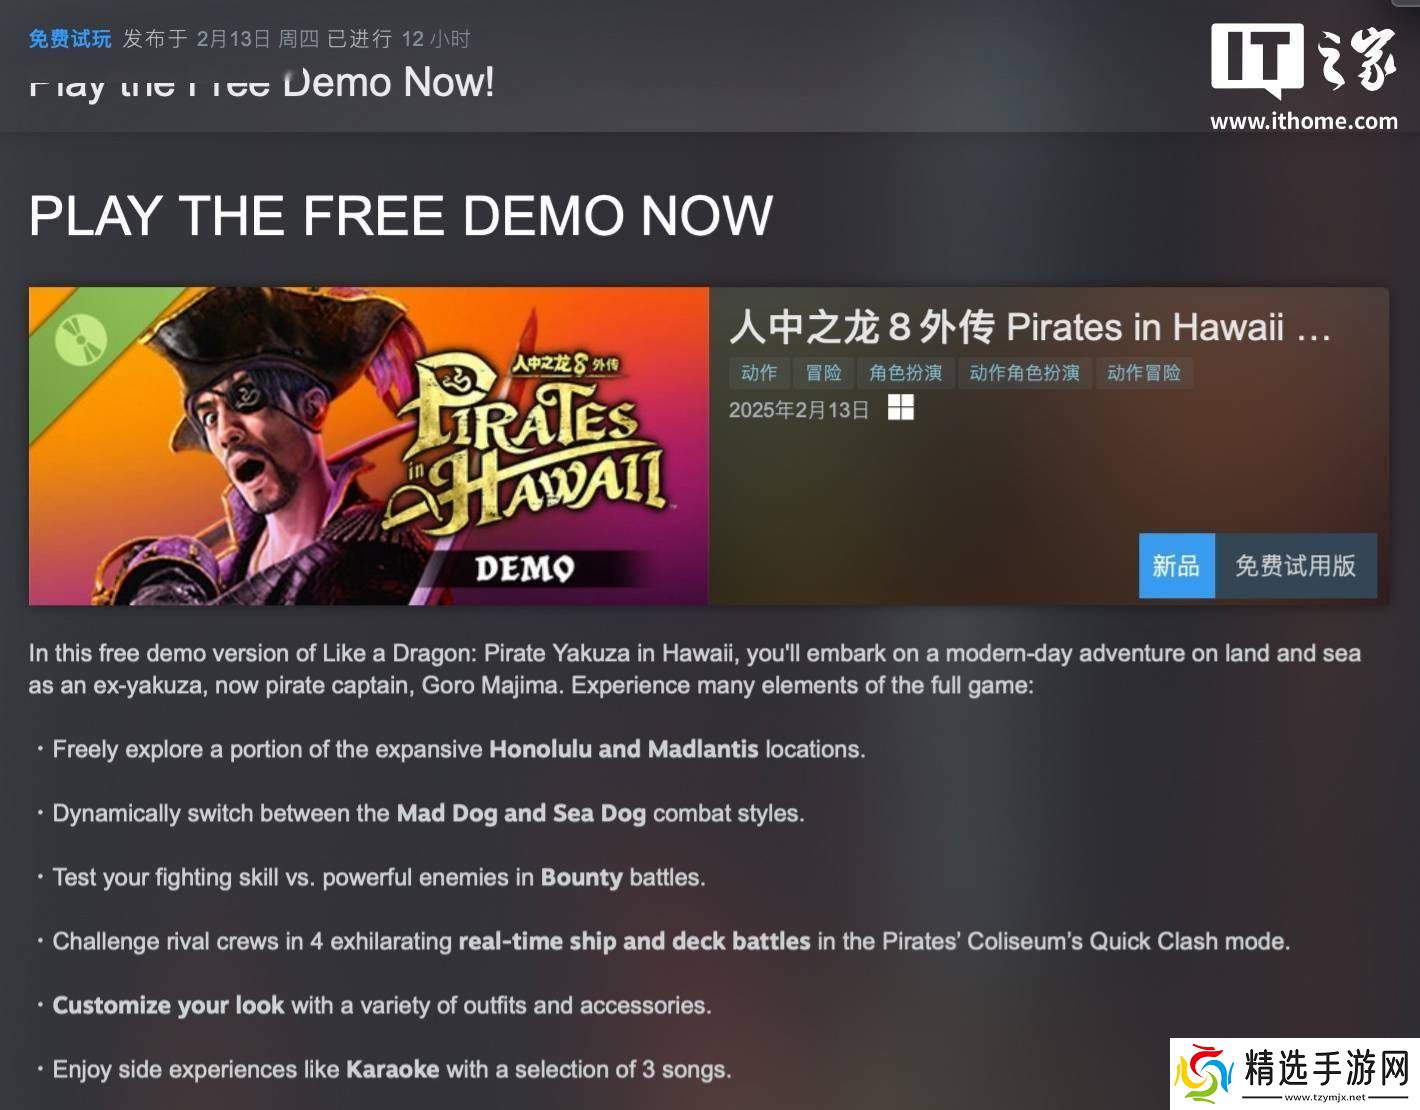The image size is (1420, 1110).
Task: Select the 动作角色扮演 tag
Action: pyautogui.click(x=1025, y=373)
